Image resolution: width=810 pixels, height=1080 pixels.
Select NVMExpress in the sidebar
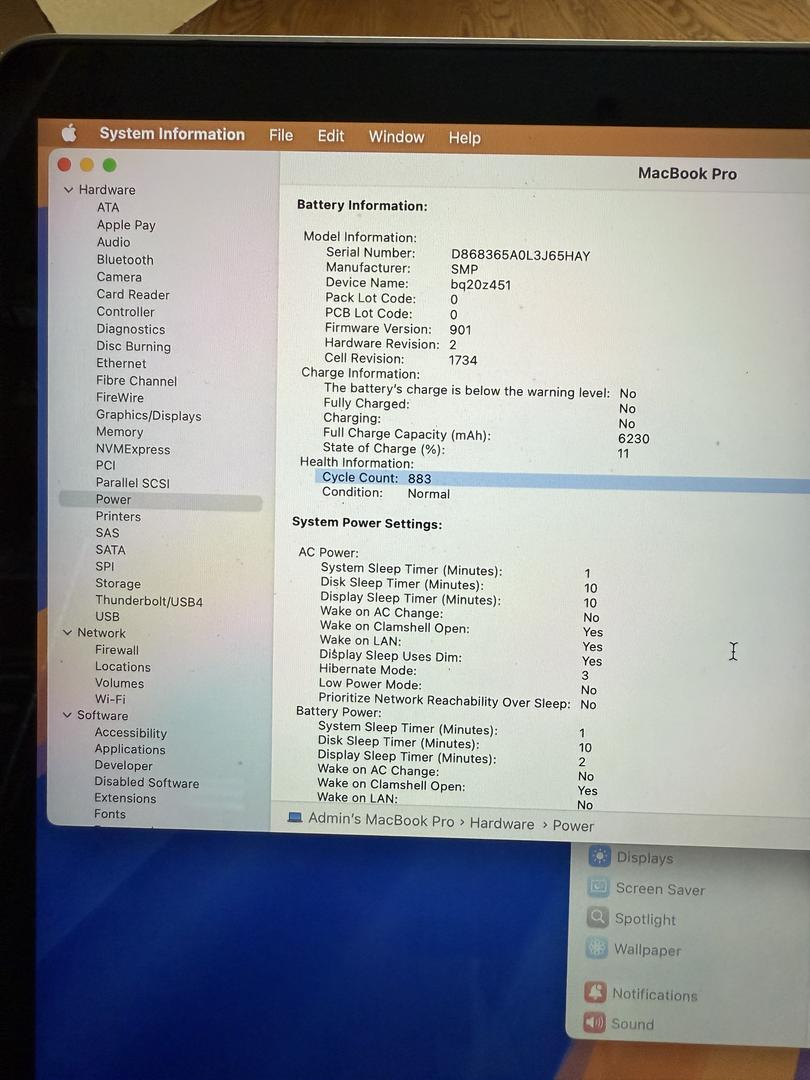[x=133, y=449]
